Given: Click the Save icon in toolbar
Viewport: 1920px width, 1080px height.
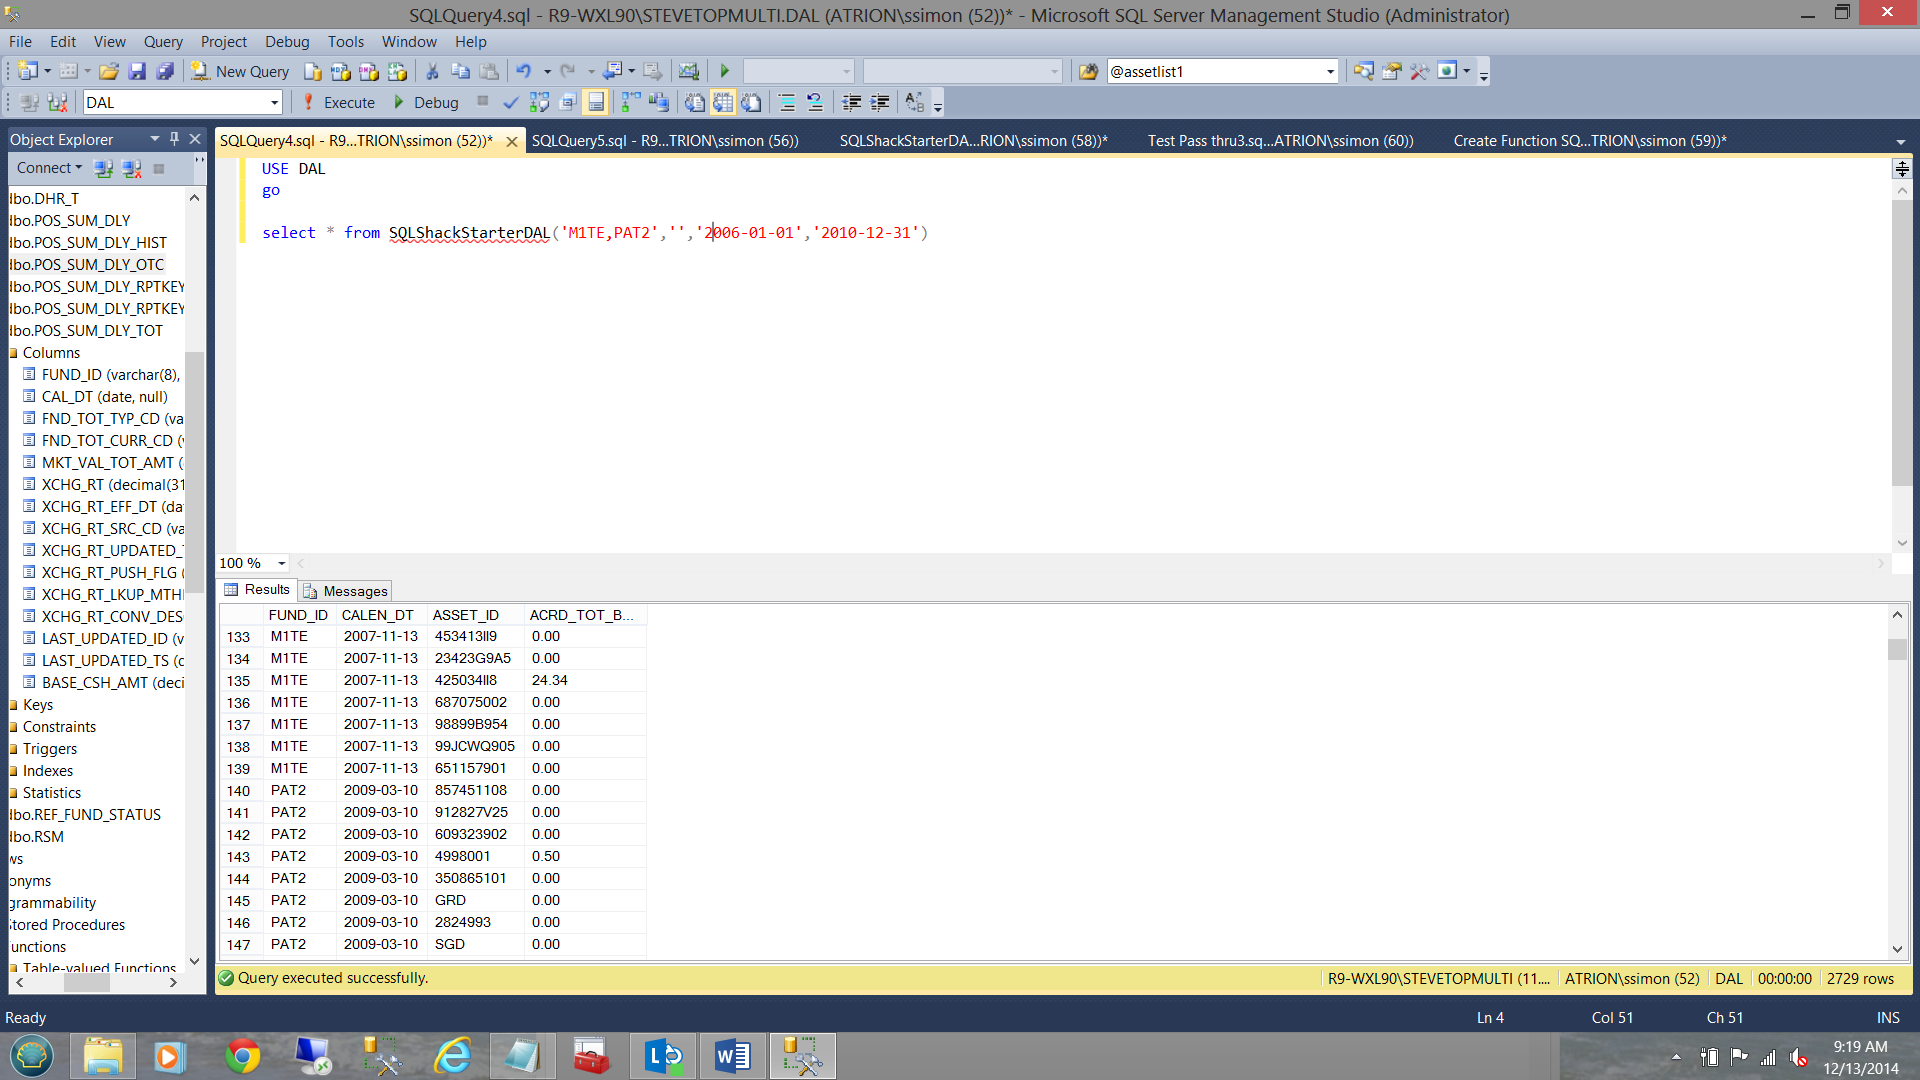Looking at the screenshot, I should (x=137, y=71).
